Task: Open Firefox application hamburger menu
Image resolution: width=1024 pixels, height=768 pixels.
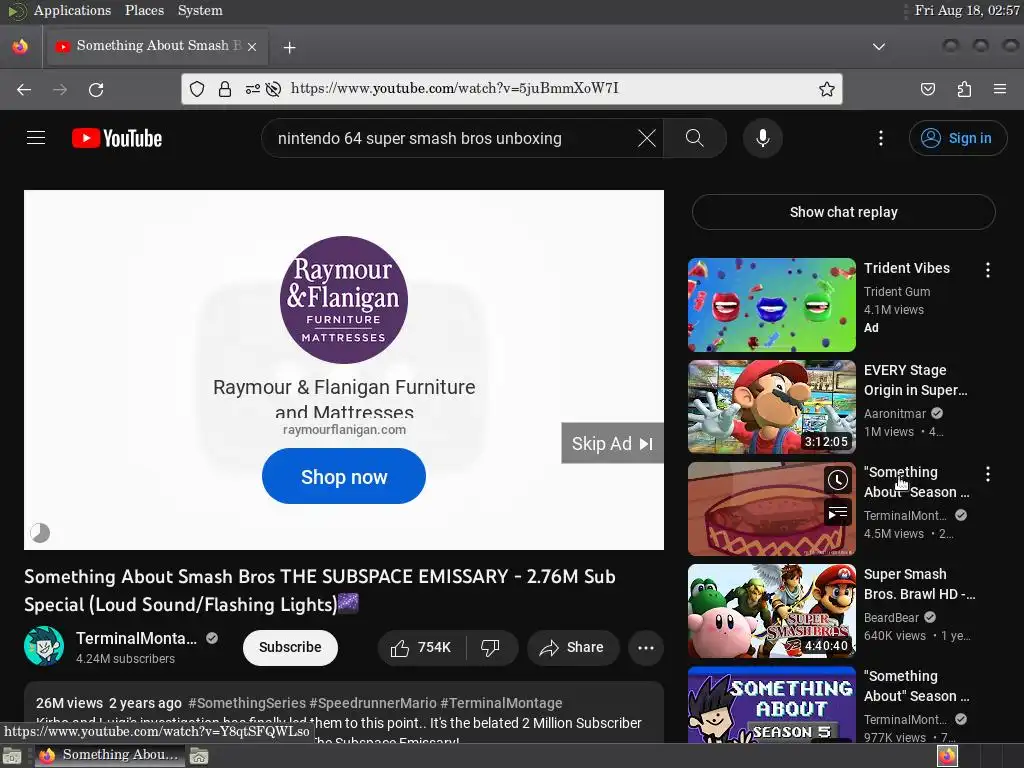Action: click(1000, 89)
